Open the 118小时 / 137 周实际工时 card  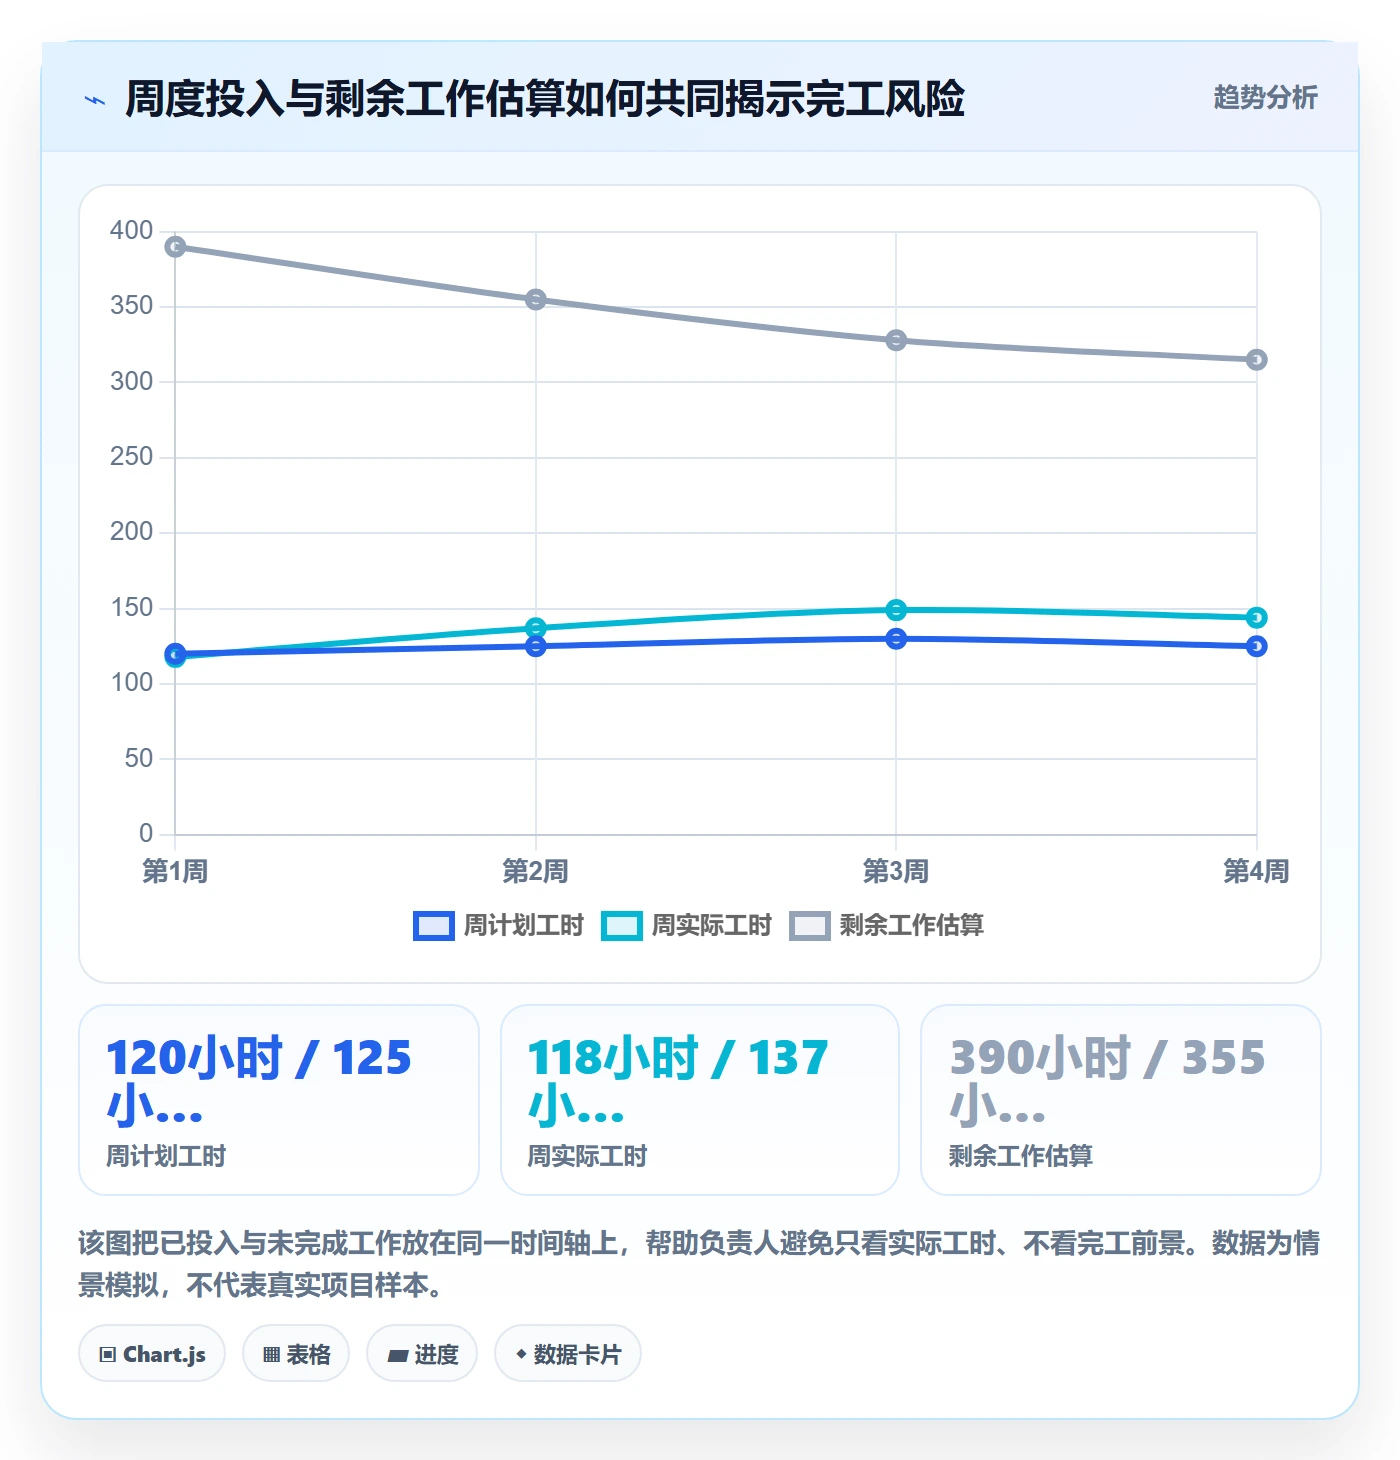coord(700,1100)
